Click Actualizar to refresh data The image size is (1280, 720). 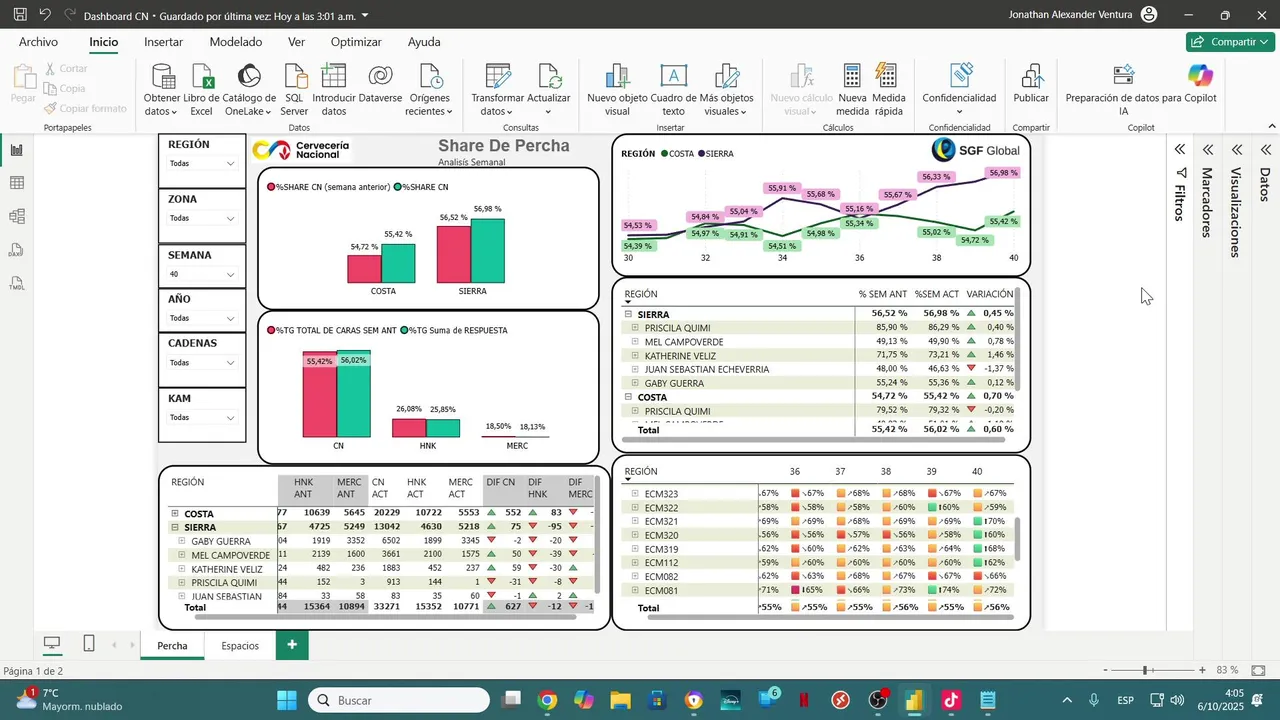click(x=549, y=90)
